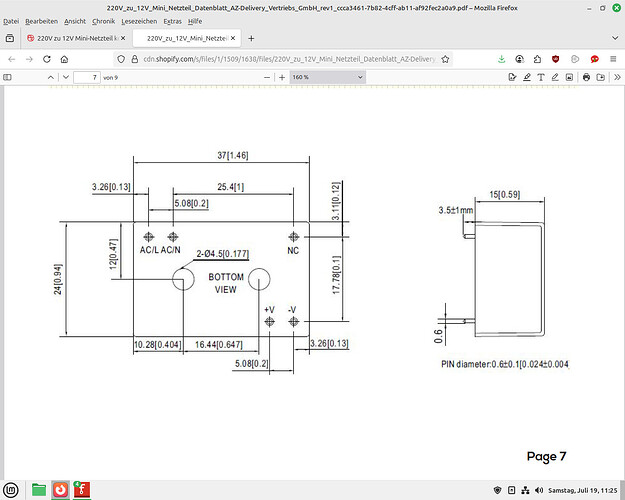Go to the next PDF page
This screenshot has width=625, height=500.
pyautogui.click(x=64, y=77)
